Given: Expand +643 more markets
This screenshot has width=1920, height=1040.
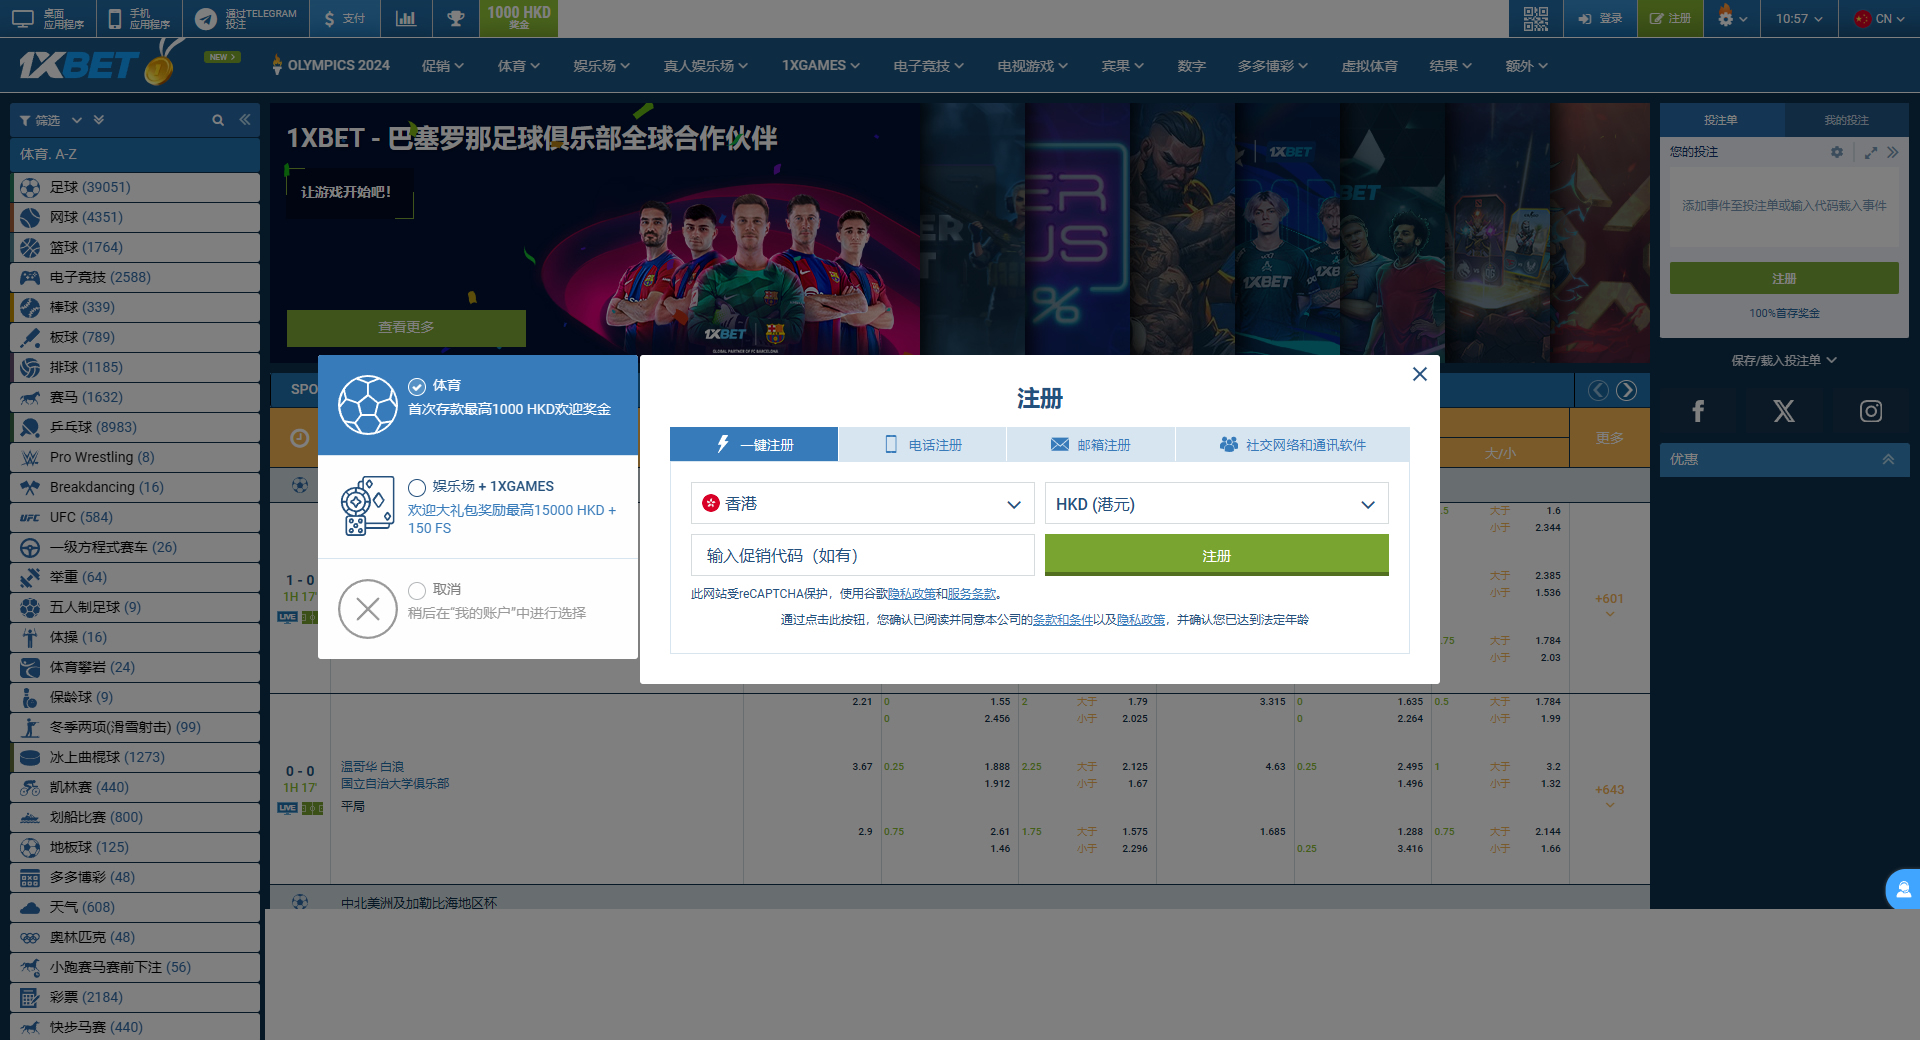Looking at the screenshot, I should tap(1609, 794).
